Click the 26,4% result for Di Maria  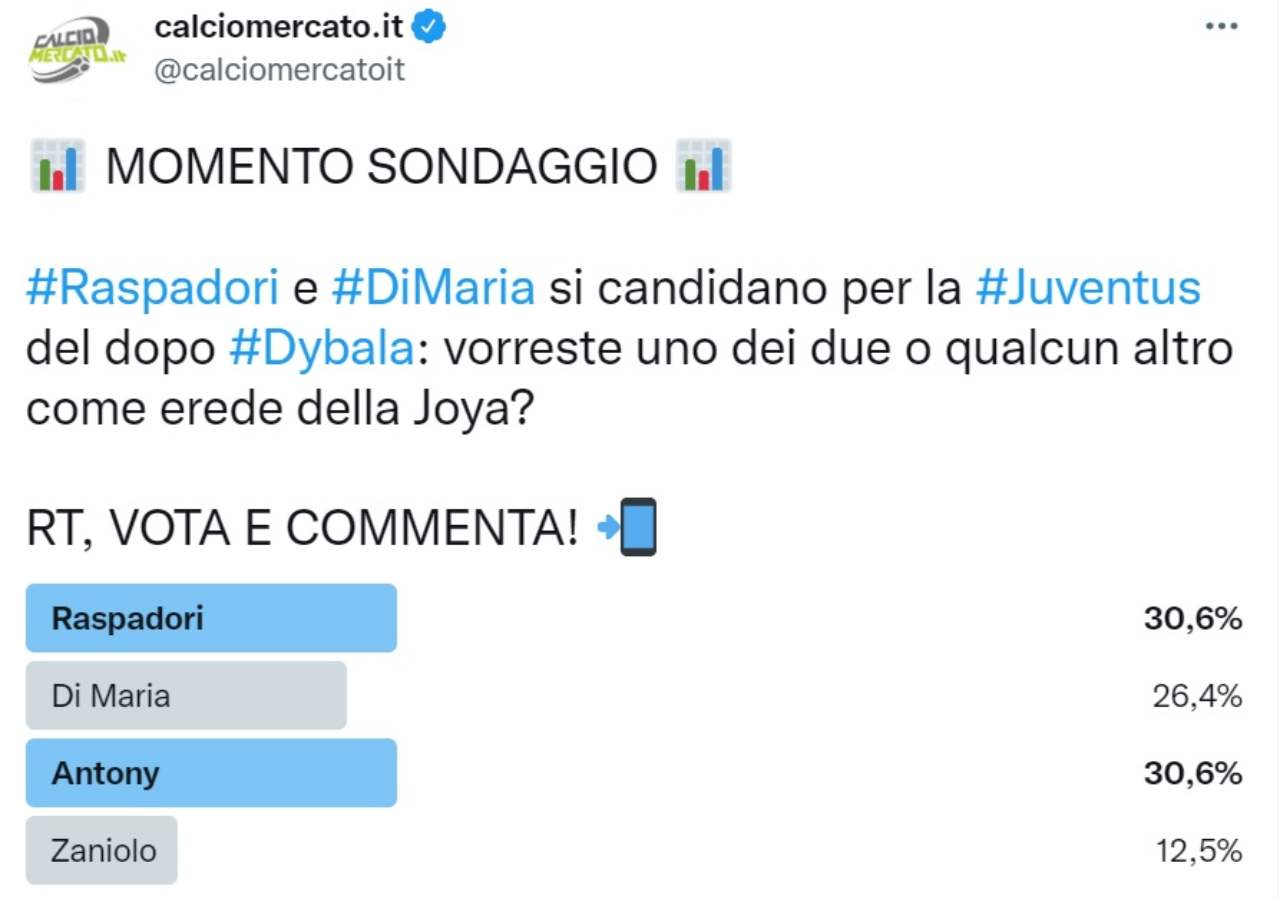1196,695
